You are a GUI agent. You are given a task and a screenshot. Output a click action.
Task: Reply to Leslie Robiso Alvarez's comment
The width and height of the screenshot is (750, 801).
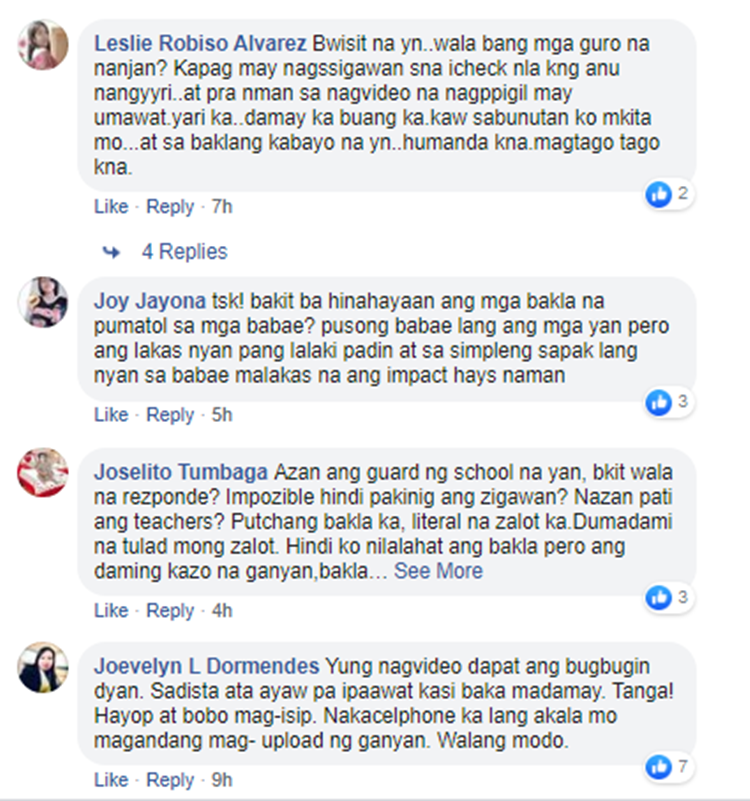click(170, 207)
